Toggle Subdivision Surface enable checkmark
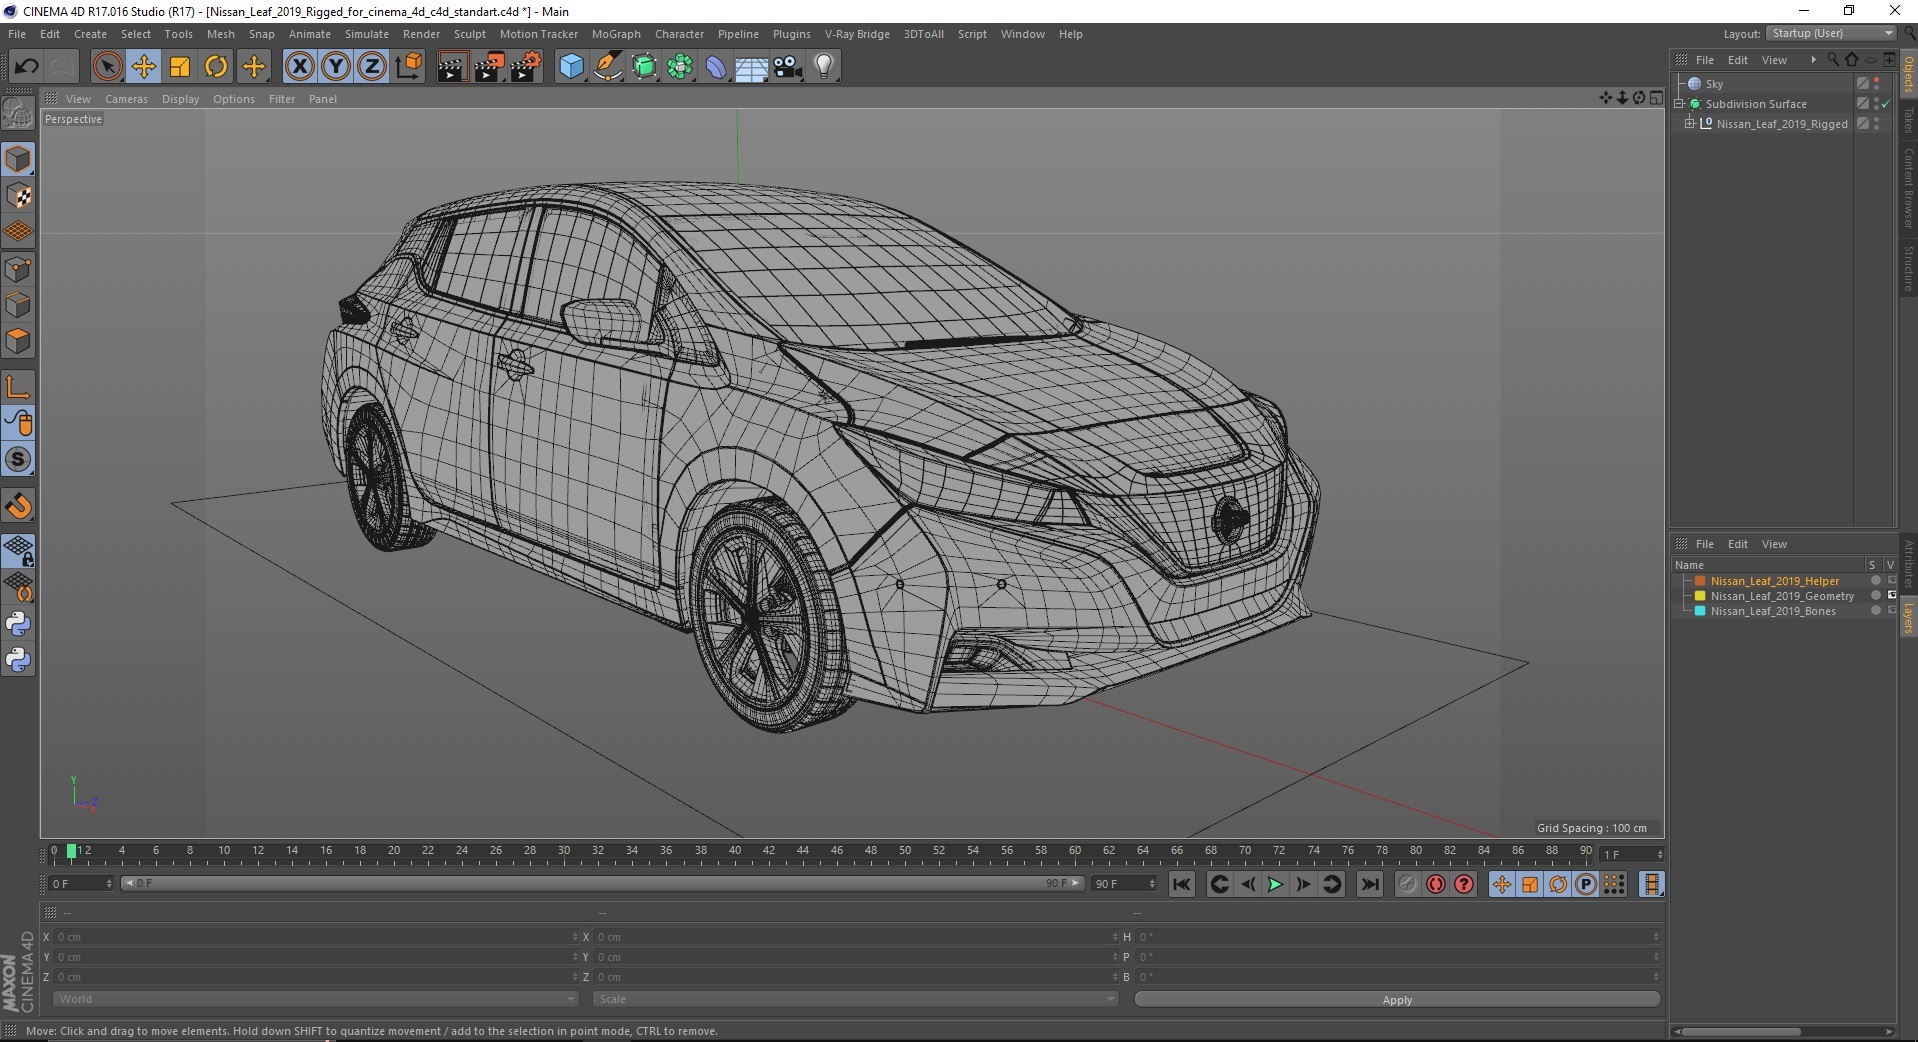The width and height of the screenshot is (1918, 1042). click(x=1886, y=104)
